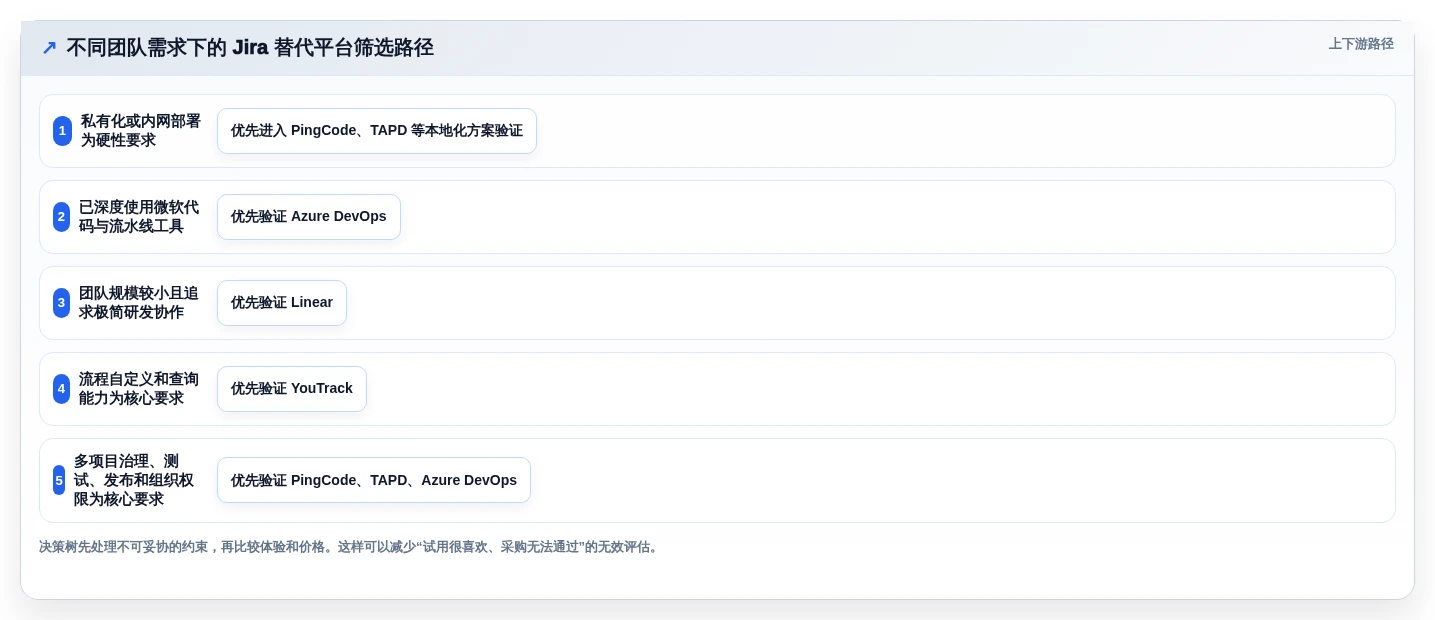The height and width of the screenshot is (620, 1435).
Task: Select 私有化或内网部署为硬性要求 condition text
Action: point(141,131)
